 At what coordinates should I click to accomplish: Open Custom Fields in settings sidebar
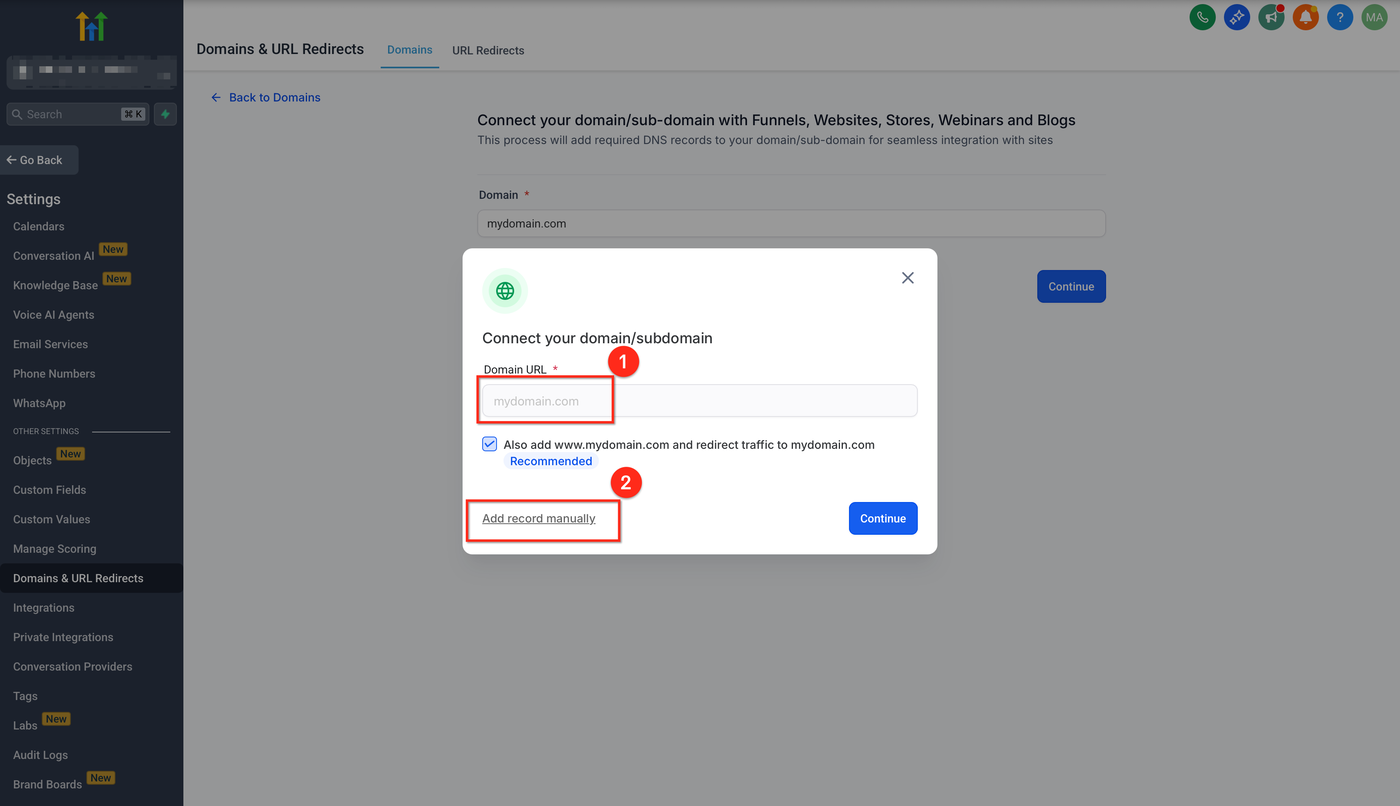click(x=50, y=490)
